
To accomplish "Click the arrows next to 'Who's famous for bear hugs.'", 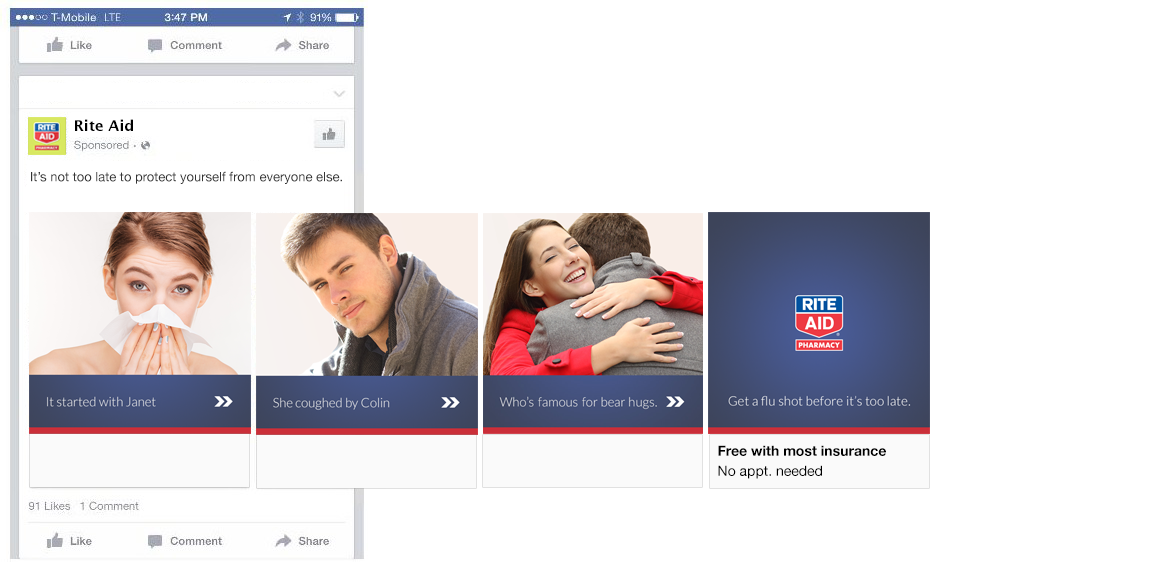I will point(675,402).
